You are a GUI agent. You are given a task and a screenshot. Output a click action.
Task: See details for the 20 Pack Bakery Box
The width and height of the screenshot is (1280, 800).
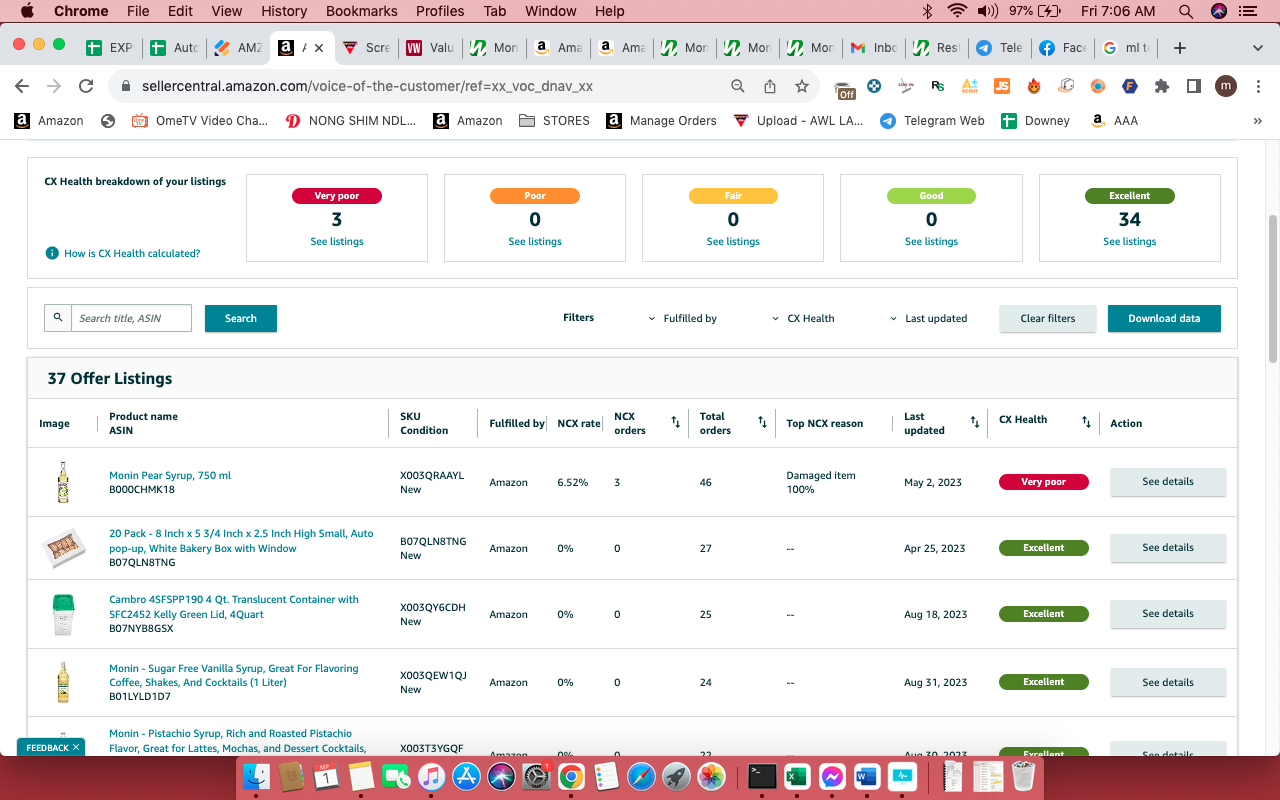[1168, 548]
